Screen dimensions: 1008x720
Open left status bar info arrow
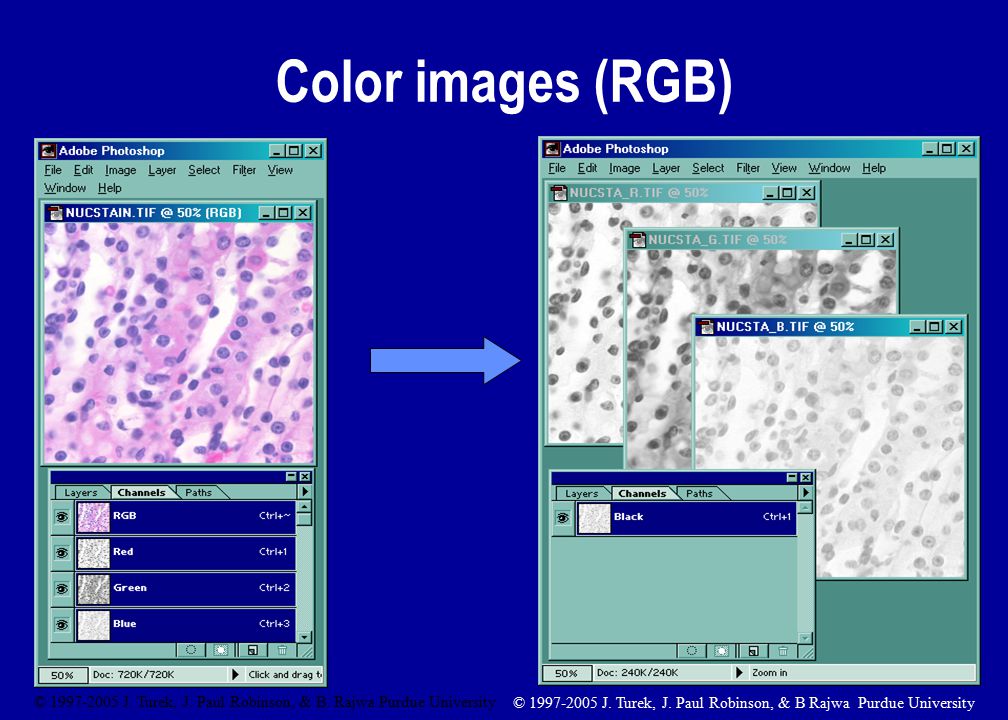(x=235, y=674)
